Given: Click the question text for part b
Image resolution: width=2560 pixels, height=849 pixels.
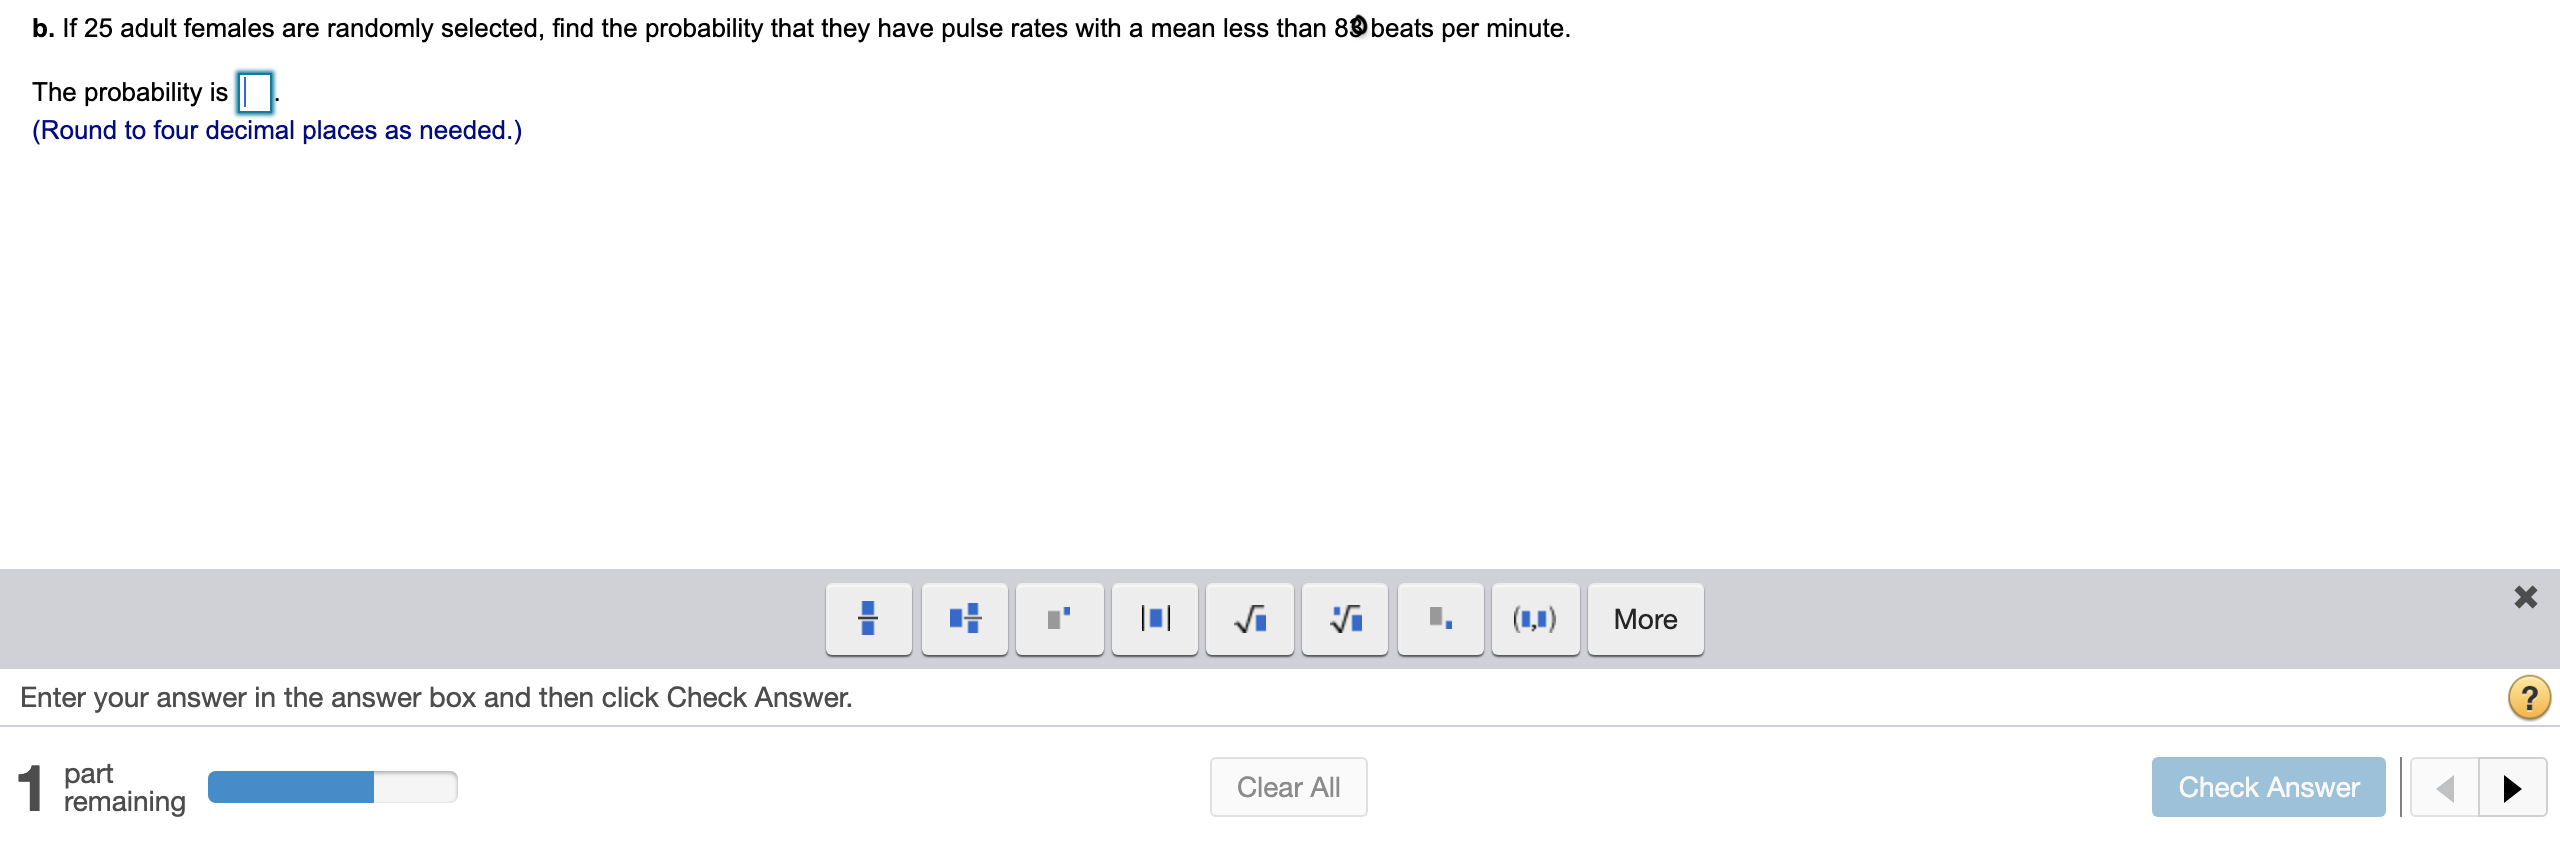Looking at the screenshot, I should pos(800,28).
